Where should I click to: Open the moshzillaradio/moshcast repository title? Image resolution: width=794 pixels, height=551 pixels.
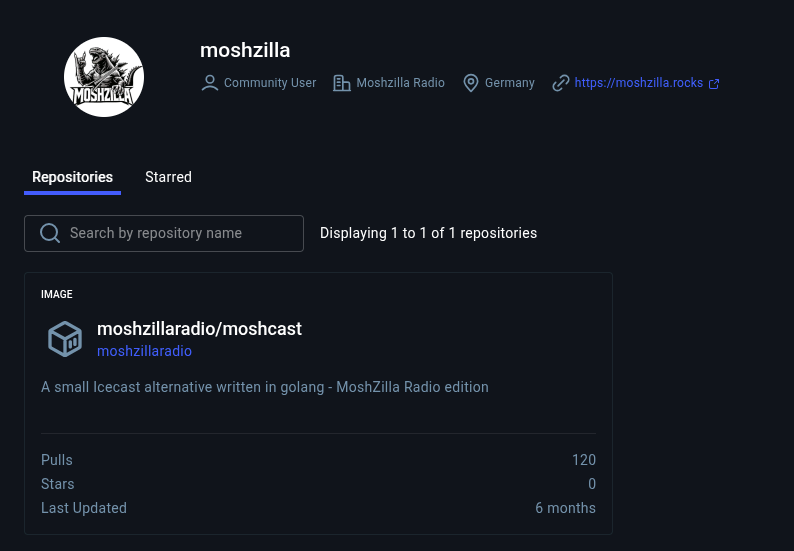tap(199, 328)
